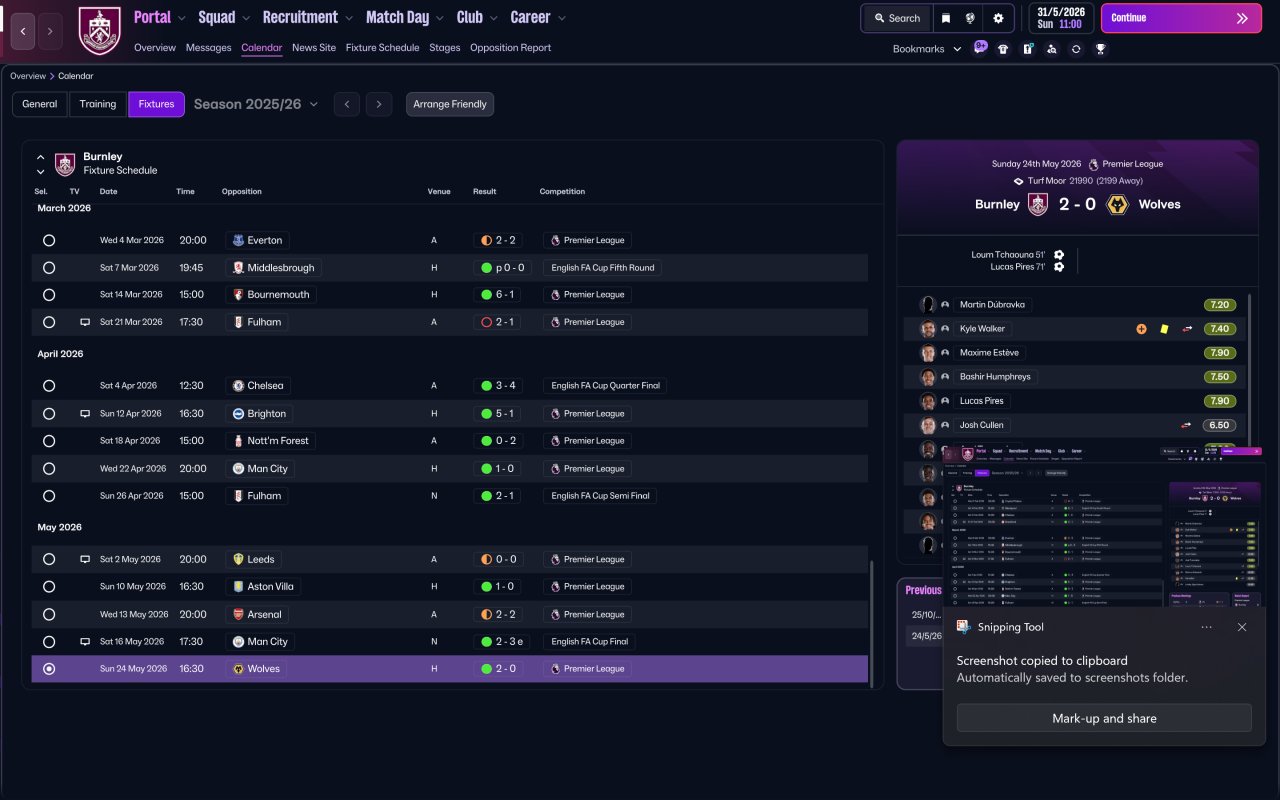Open the Season 2025/26 dropdown
Image resolution: width=1280 pixels, height=800 pixels.
click(256, 104)
